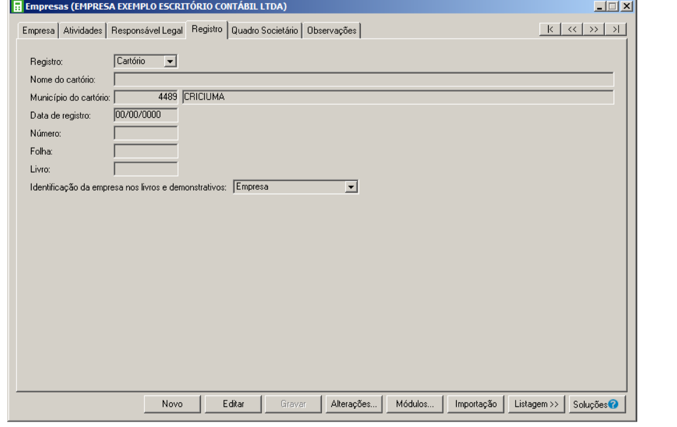Jump to last company record
This screenshot has width=677, height=427.
point(616,30)
